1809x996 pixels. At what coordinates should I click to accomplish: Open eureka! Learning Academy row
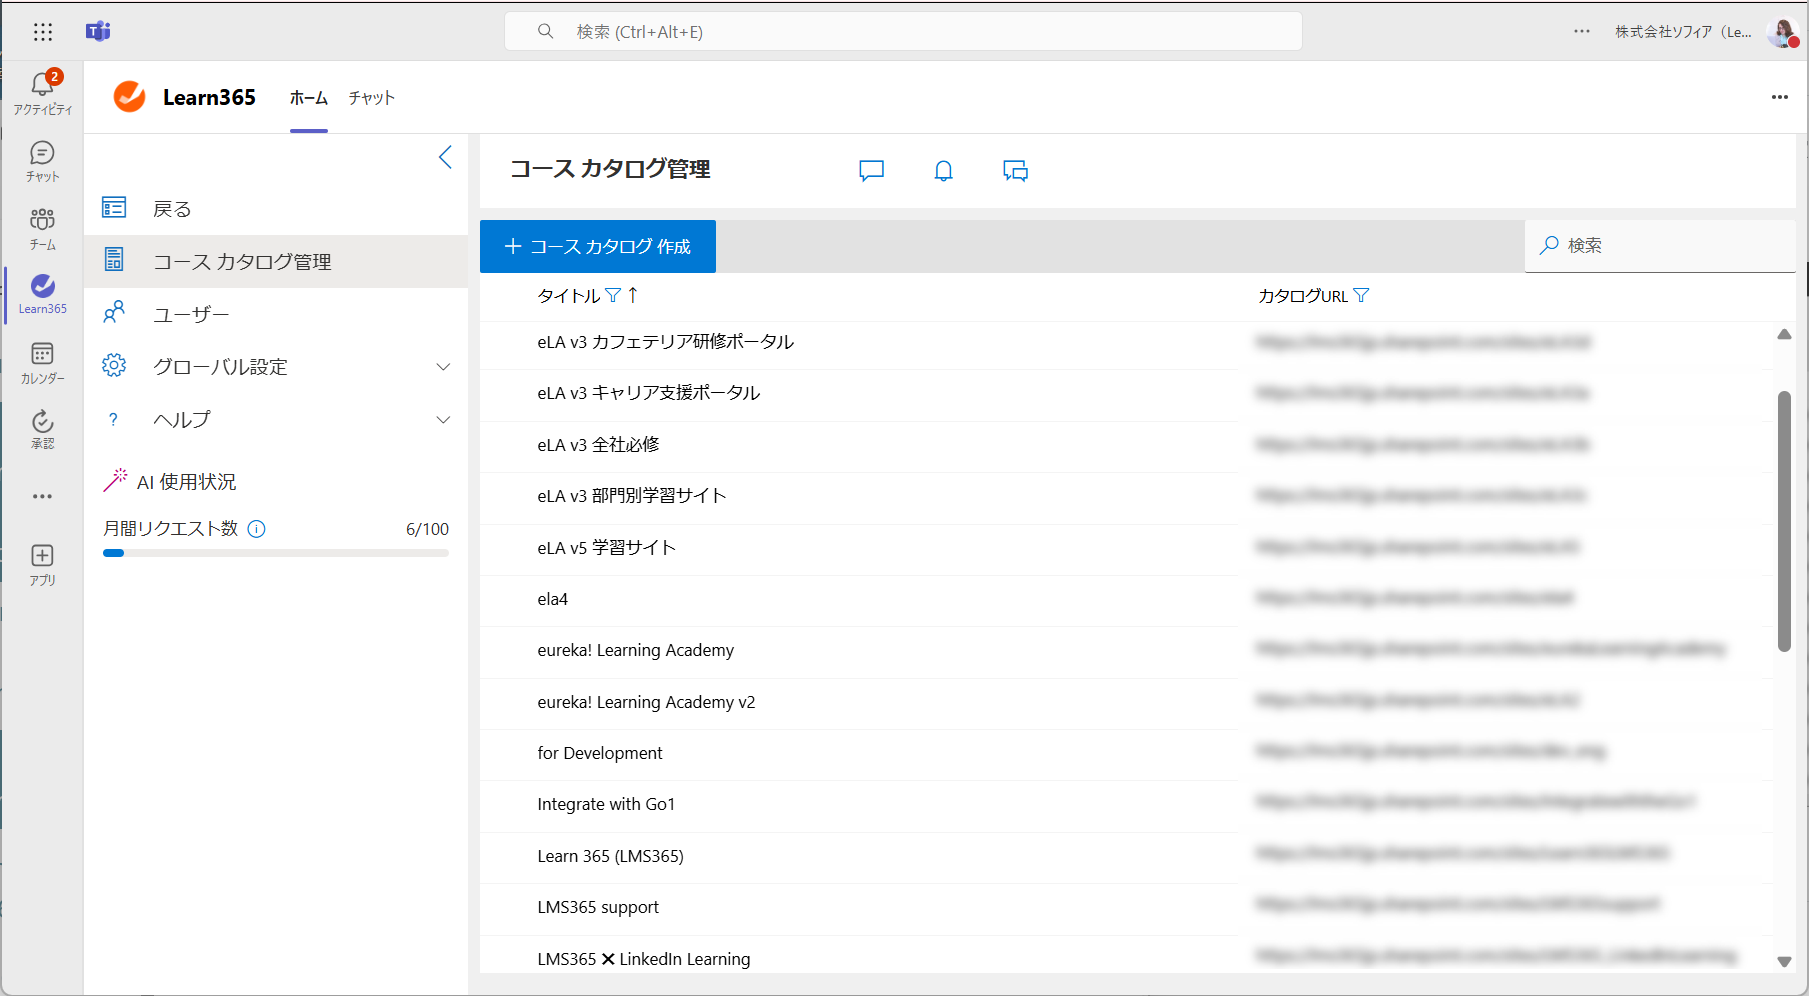pyautogui.click(x=636, y=650)
